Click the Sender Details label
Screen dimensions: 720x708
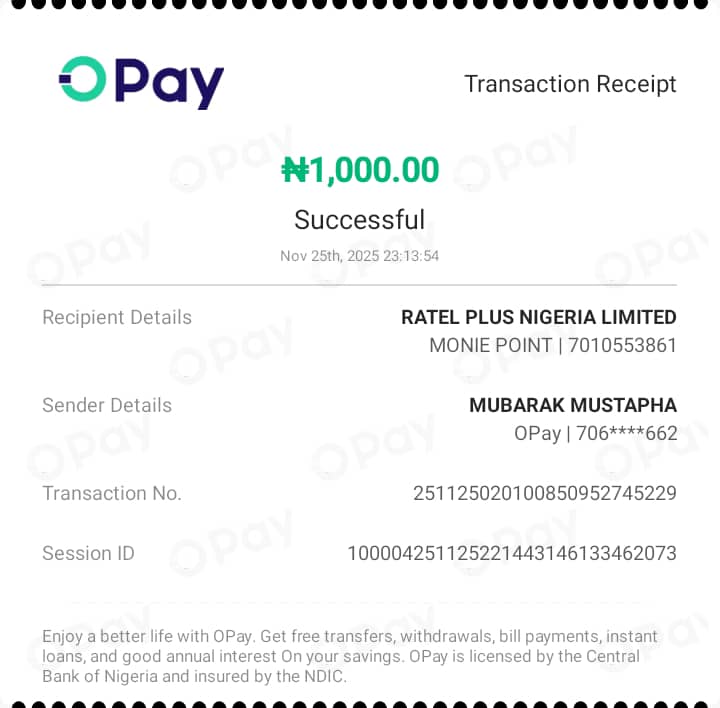[107, 405]
